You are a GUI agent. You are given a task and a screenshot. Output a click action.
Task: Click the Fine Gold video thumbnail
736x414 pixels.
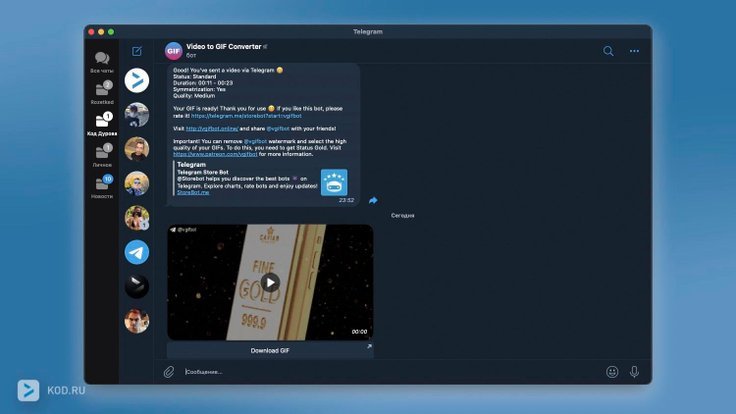pyautogui.click(x=270, y=283)
